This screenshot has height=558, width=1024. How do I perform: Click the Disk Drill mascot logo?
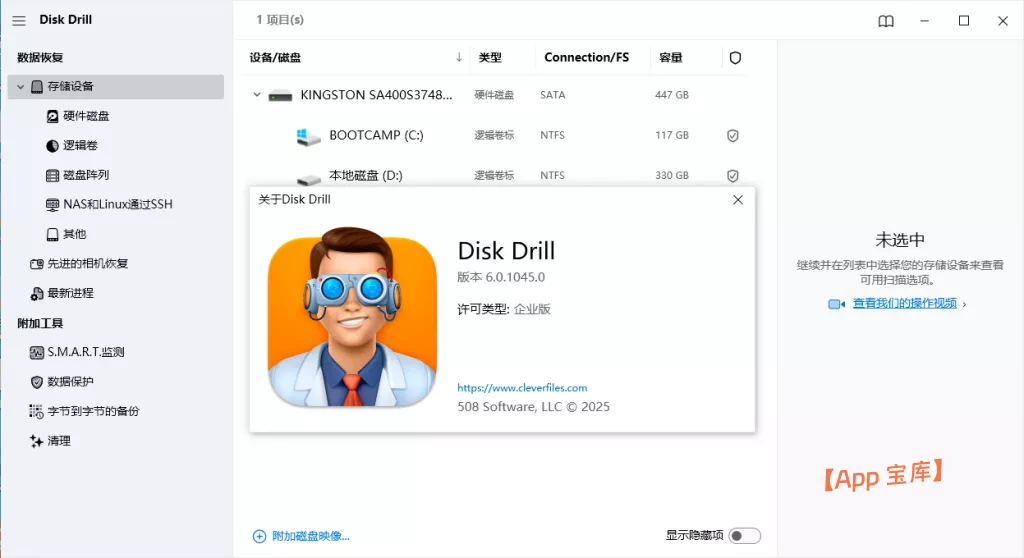click(x=352, y=317)
